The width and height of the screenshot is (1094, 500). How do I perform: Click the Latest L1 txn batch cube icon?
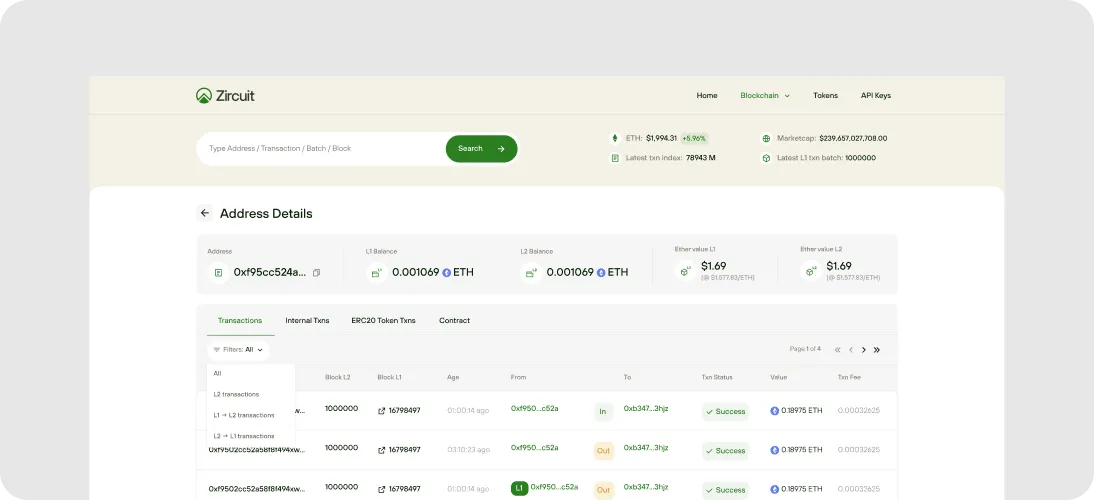[766, 158]
